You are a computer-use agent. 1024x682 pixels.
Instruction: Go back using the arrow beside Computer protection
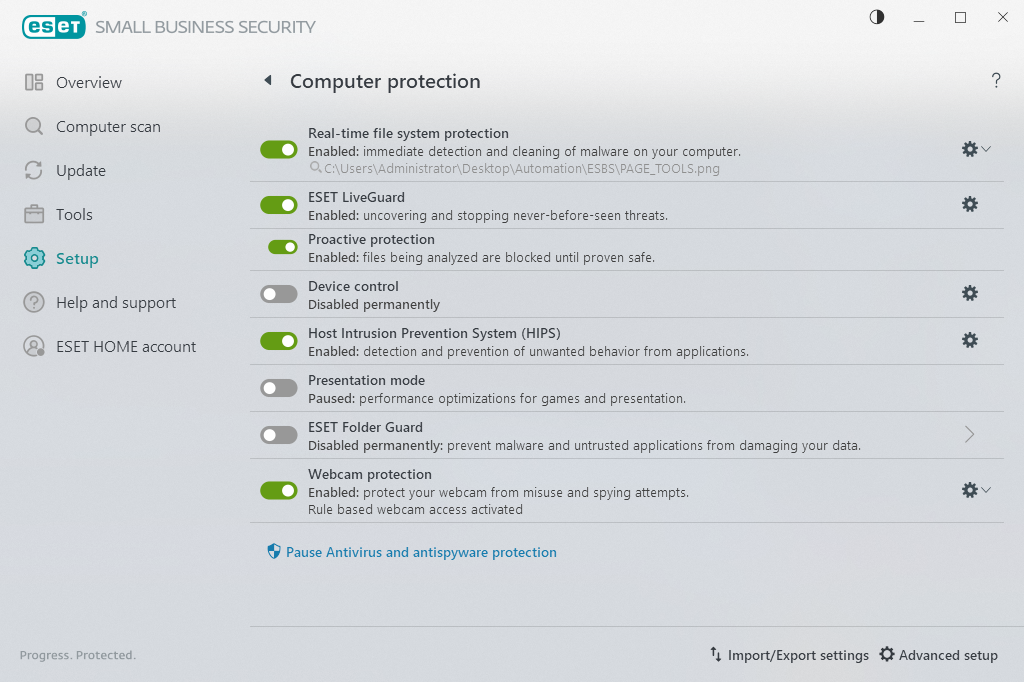click(x=268, y=81)
